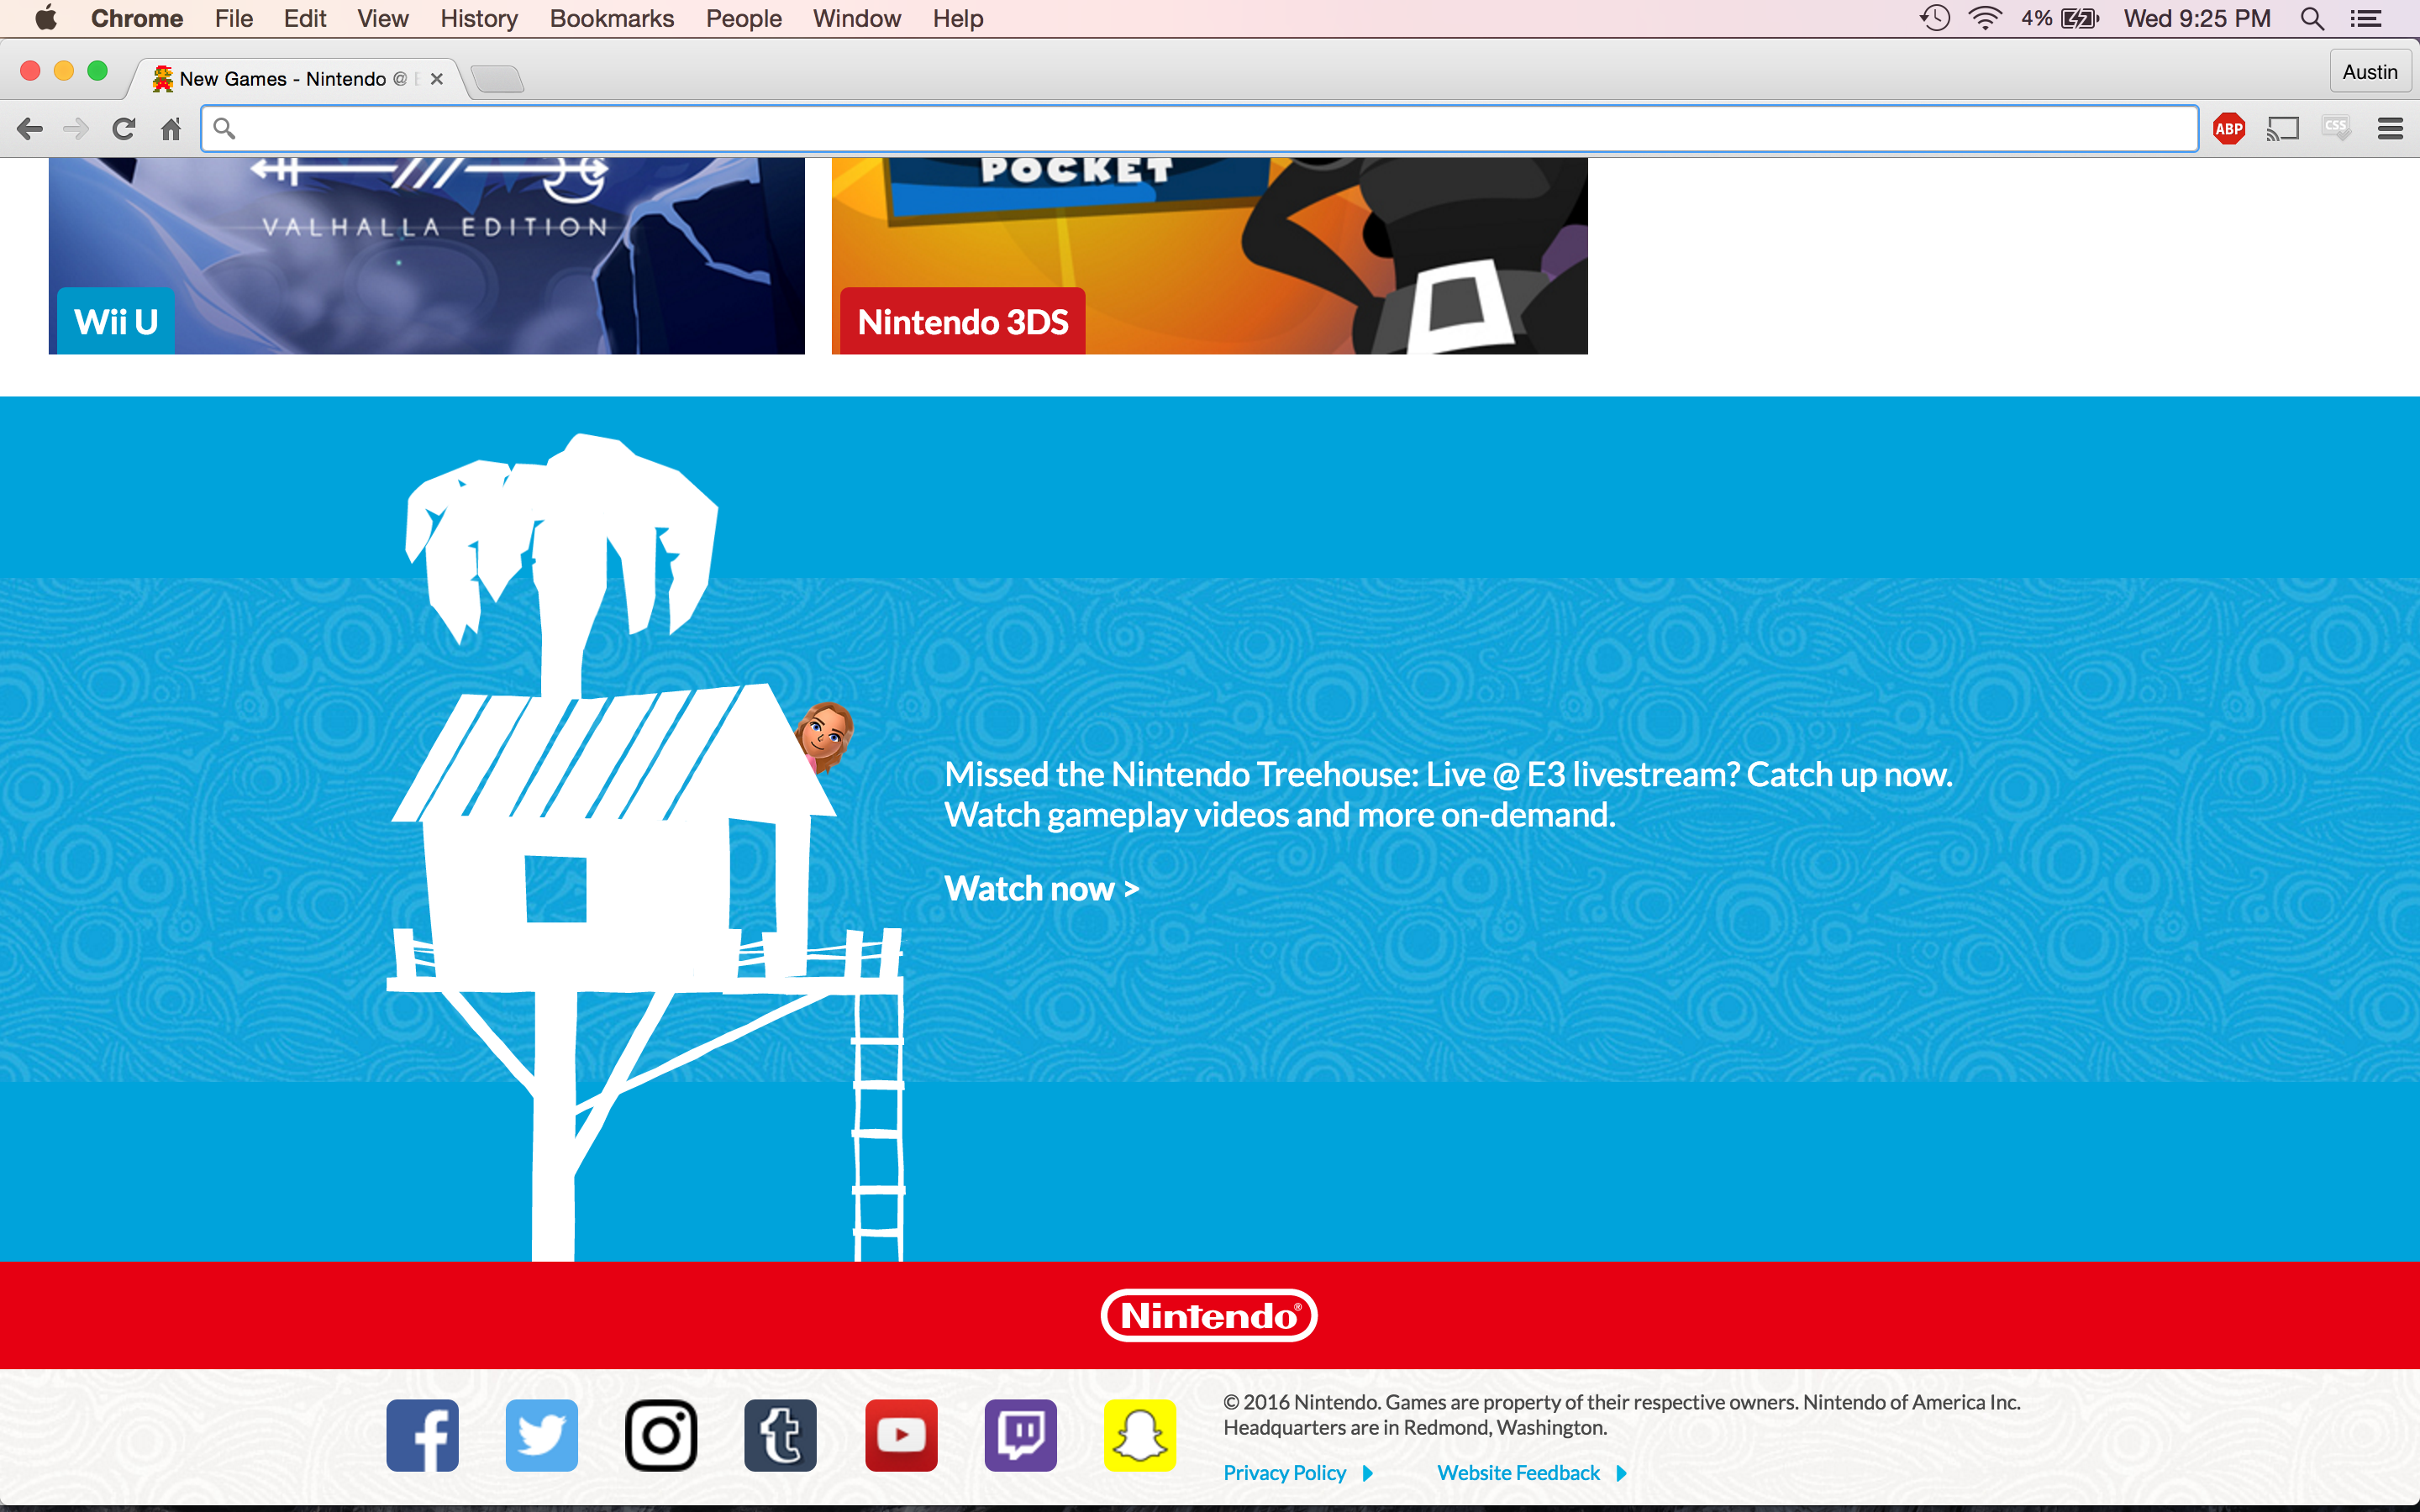The image size is (2420, 1512).
Task: Open Chrome's hamburger menu
Action: [2390, 129]
